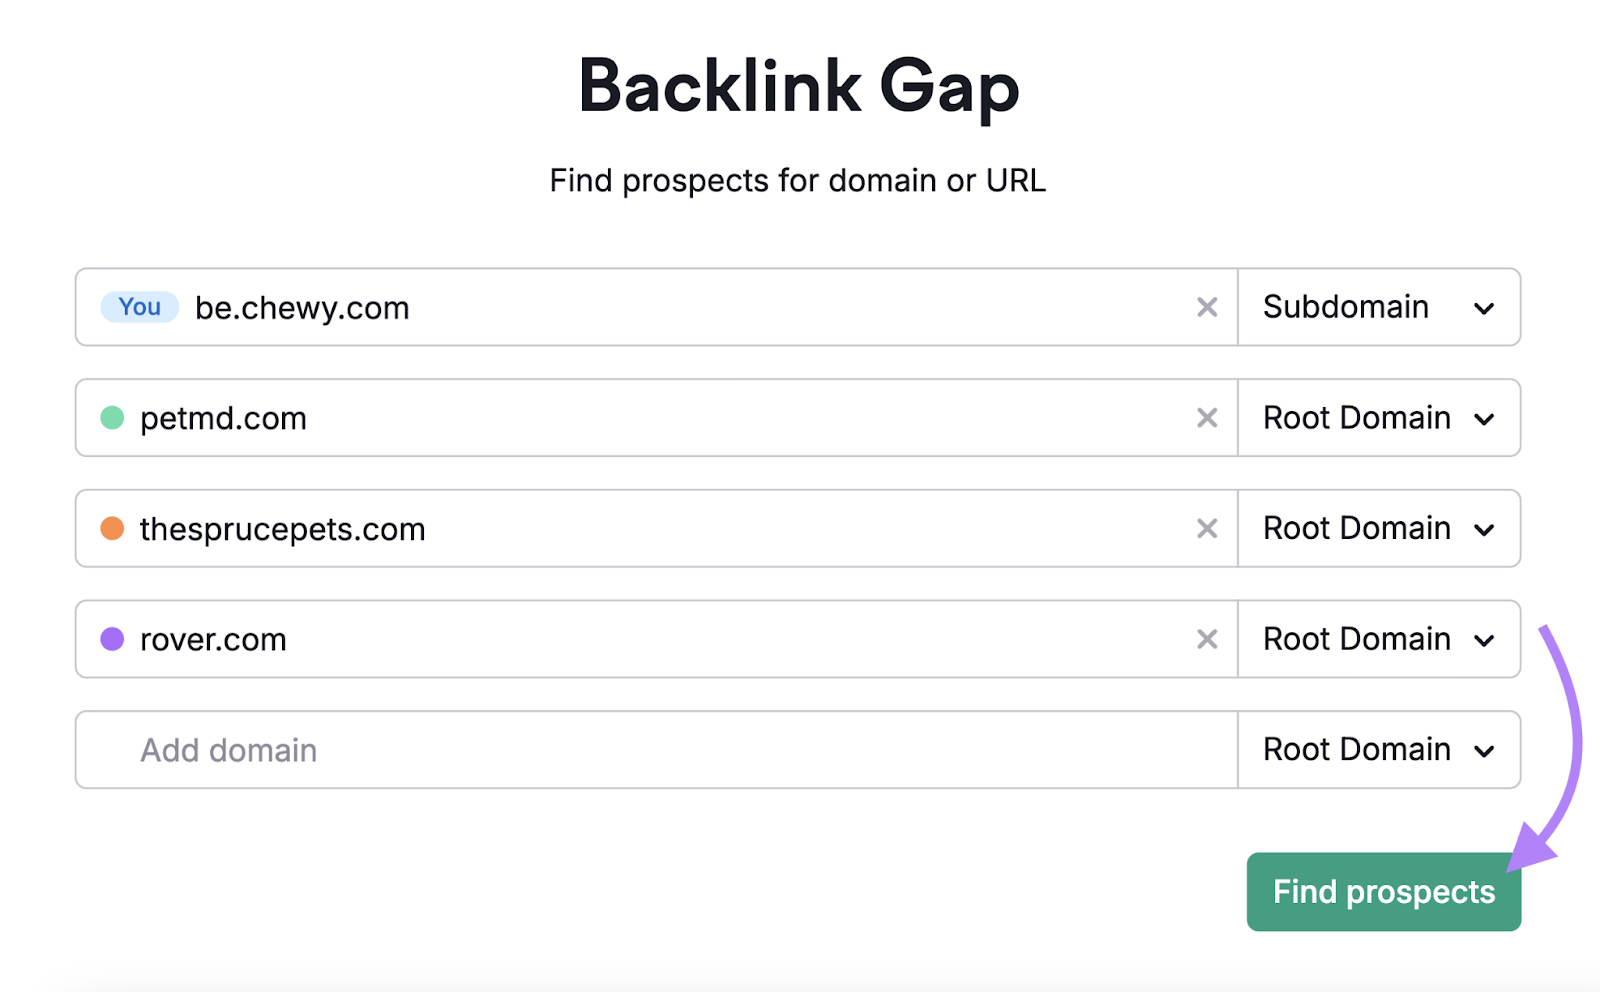Click the Backlink Gap heading

(x=799, y=86)
